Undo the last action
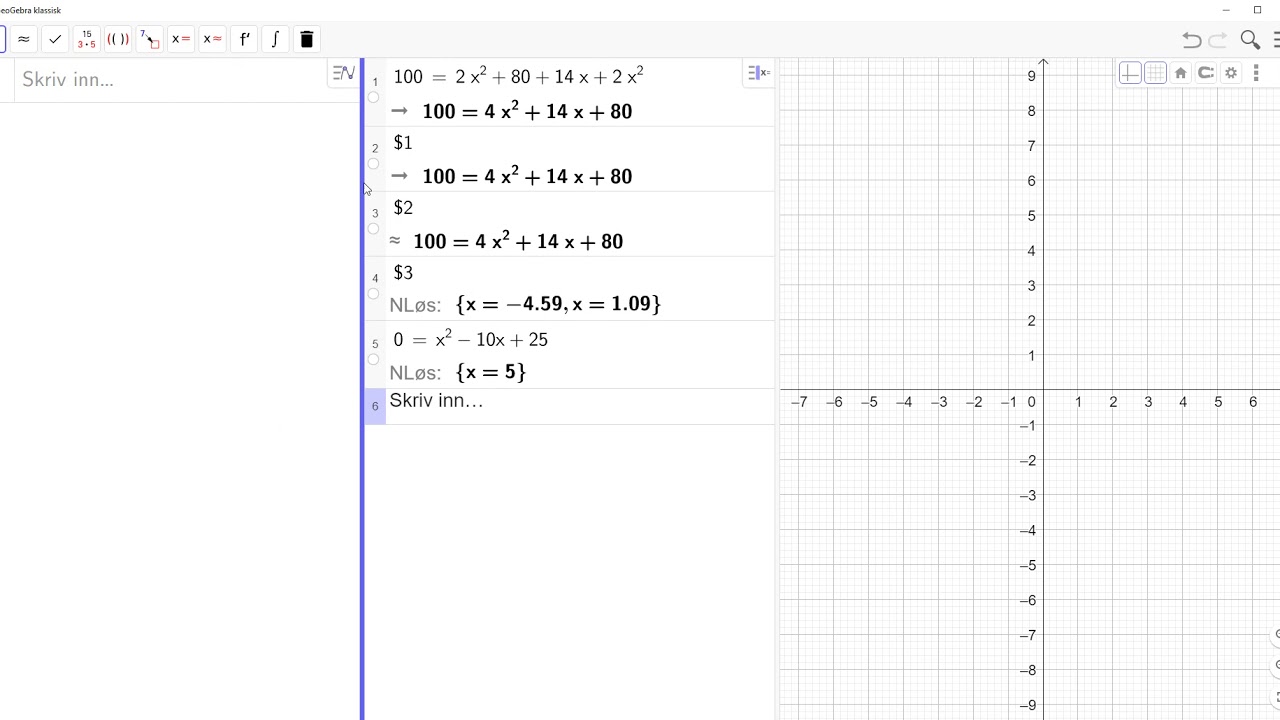 coord(1191,40)
